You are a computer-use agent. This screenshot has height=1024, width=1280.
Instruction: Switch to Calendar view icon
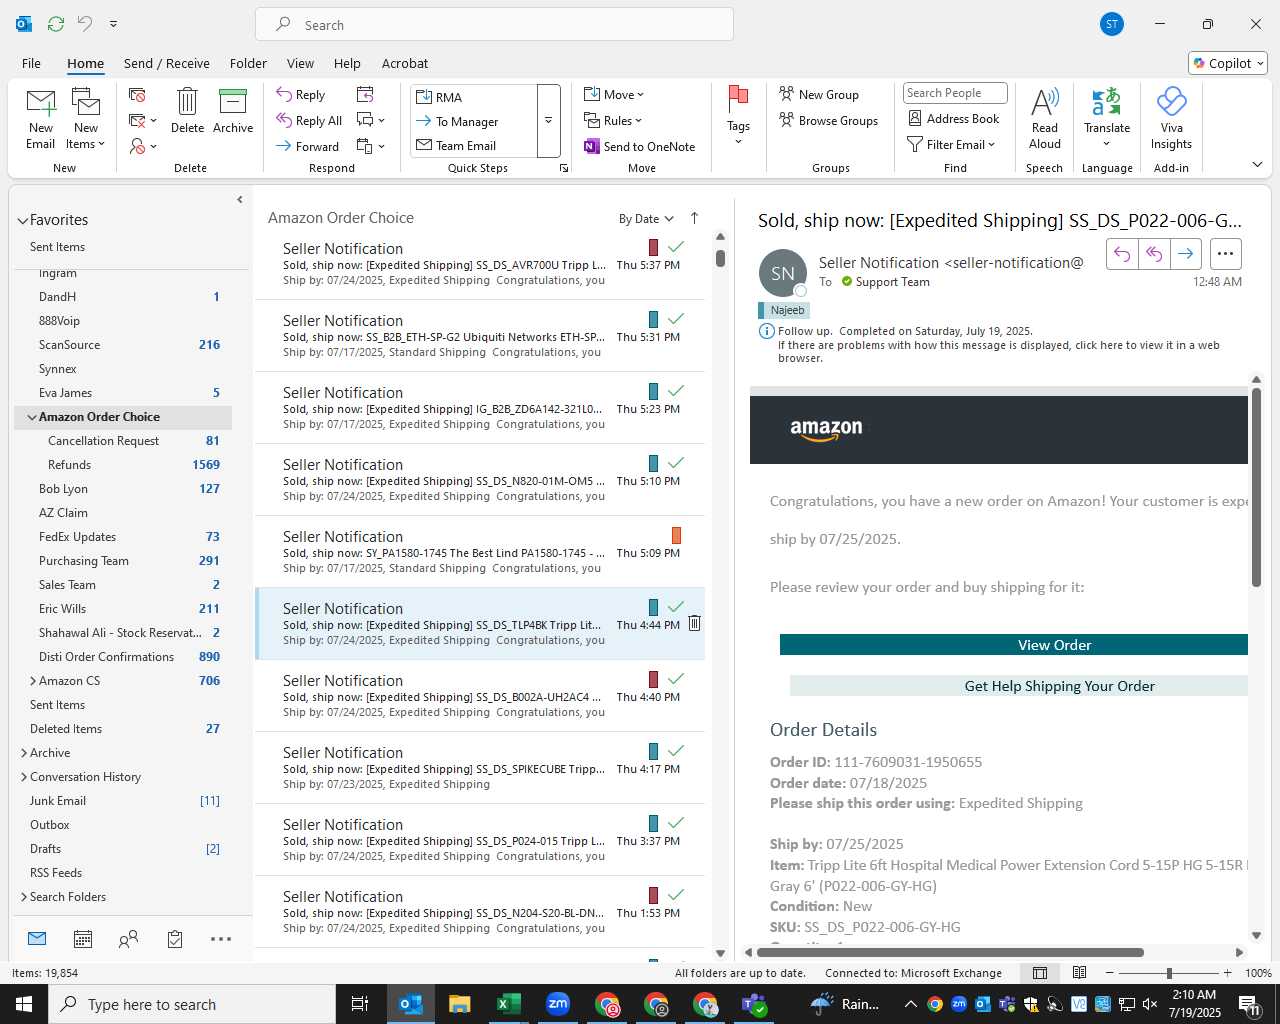point(83,939)
